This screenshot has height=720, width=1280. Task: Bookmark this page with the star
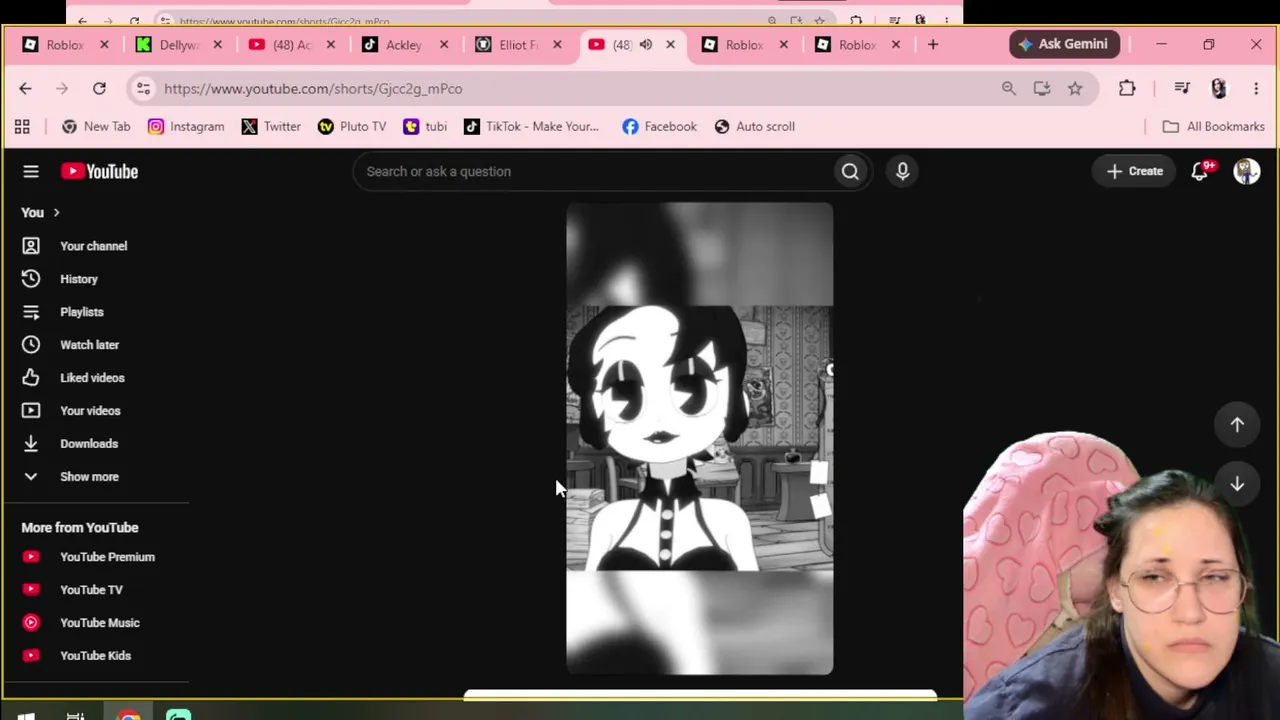tap(1075, 89)
